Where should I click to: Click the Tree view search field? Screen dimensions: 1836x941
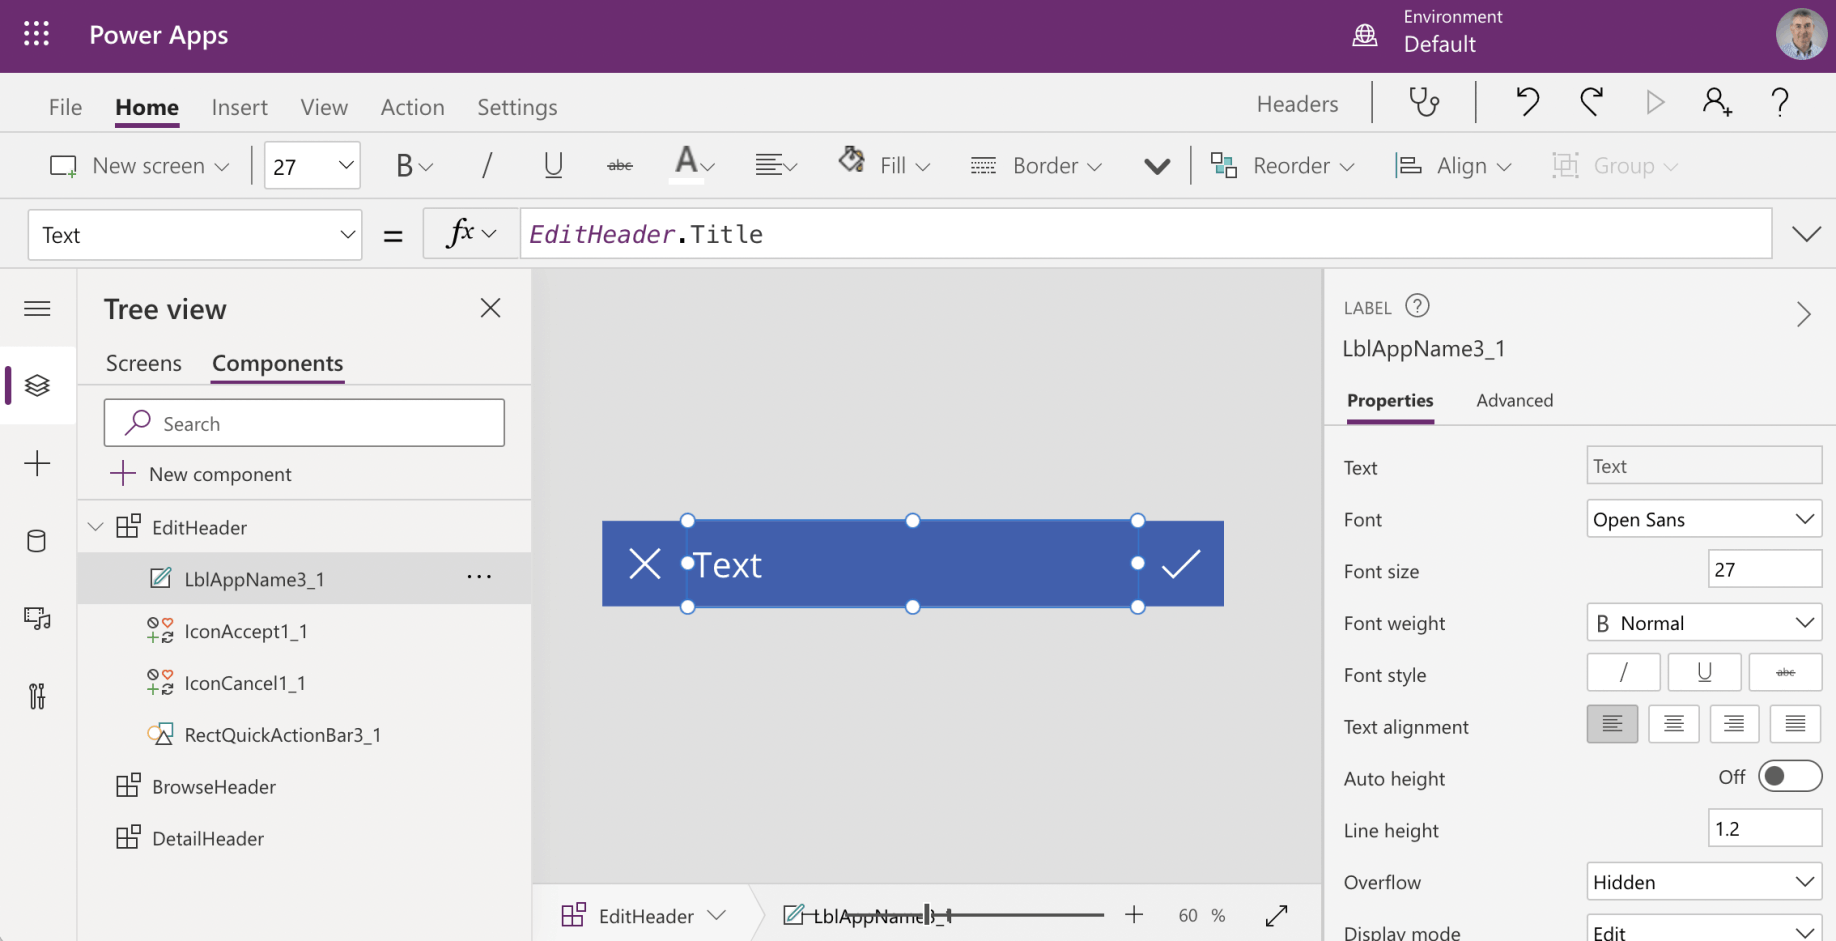coord(304,424)
